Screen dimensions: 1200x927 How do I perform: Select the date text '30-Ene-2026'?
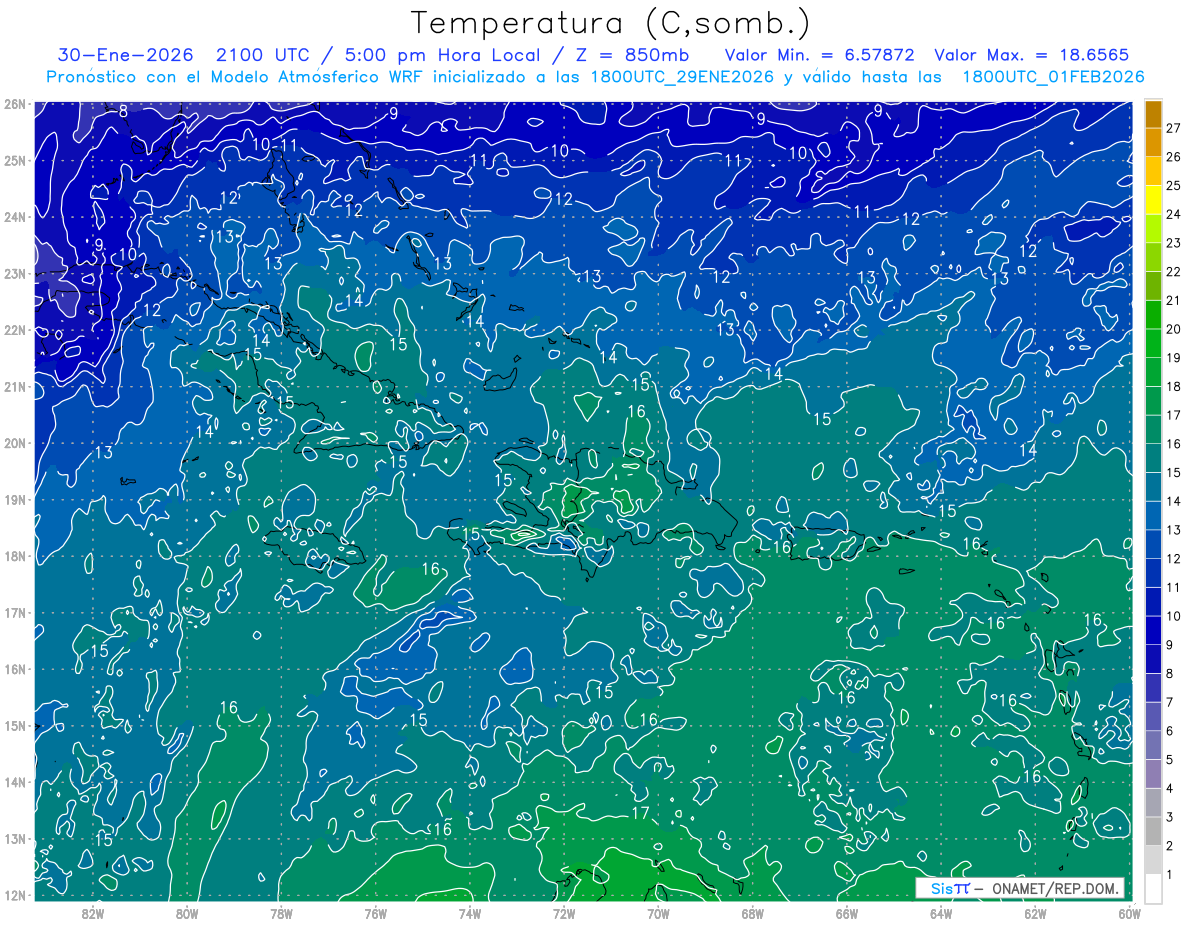click(x=123, y=55)
